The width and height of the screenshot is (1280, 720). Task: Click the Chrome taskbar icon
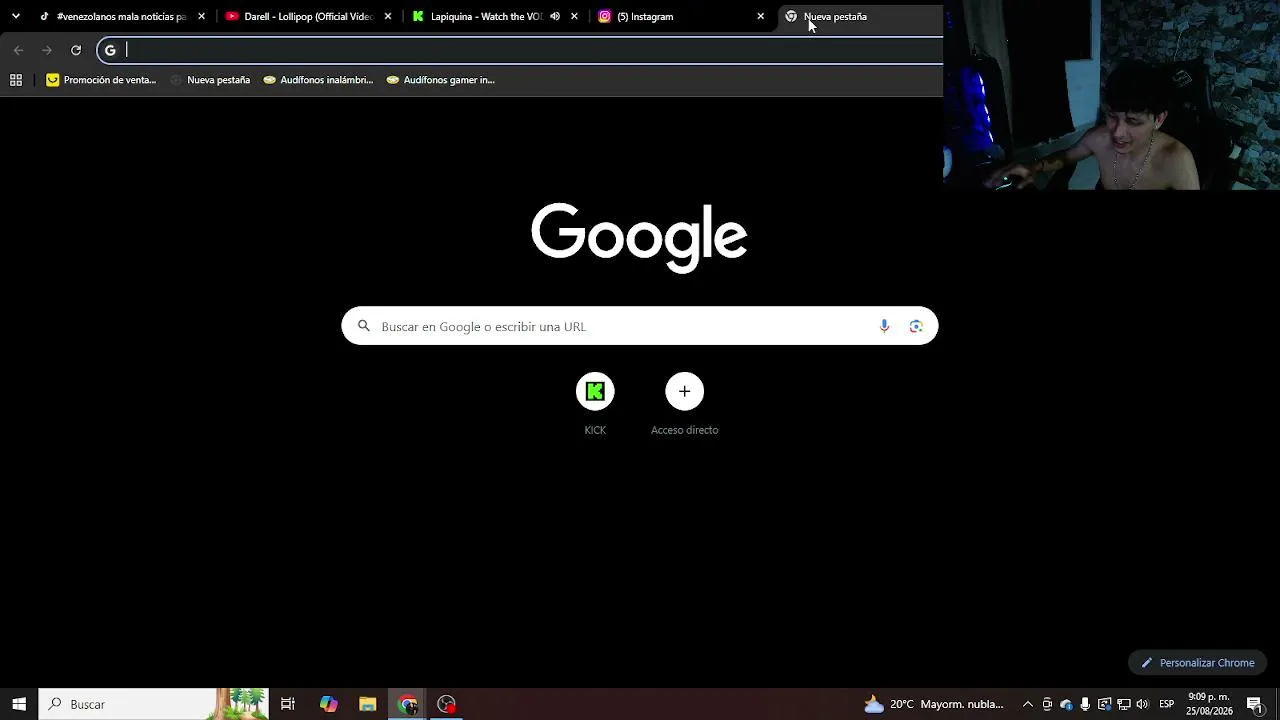tap(407, 704)
